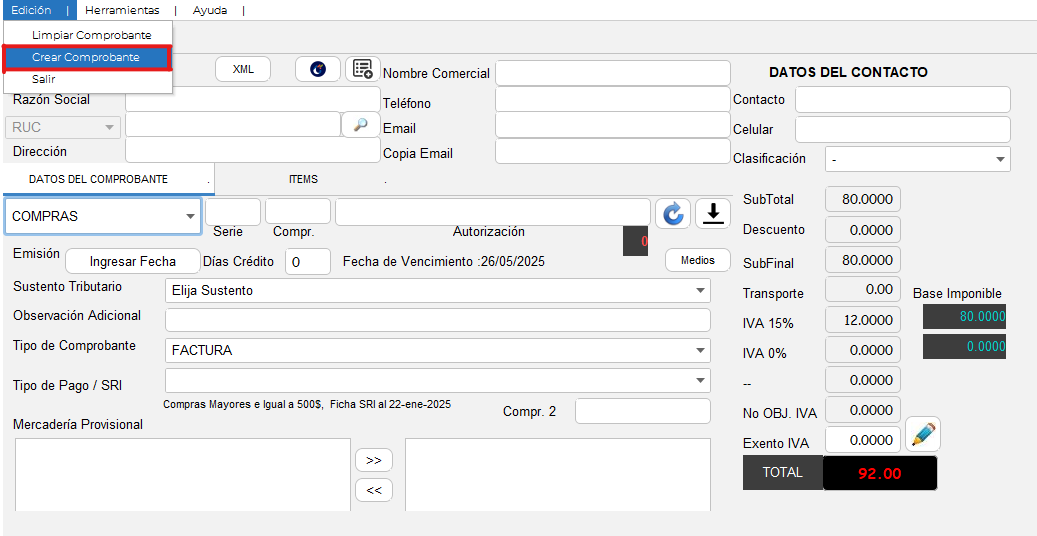1037x536 pixels.
Task: Switch to the ITEMS tab
Action: tap(303, 180)
